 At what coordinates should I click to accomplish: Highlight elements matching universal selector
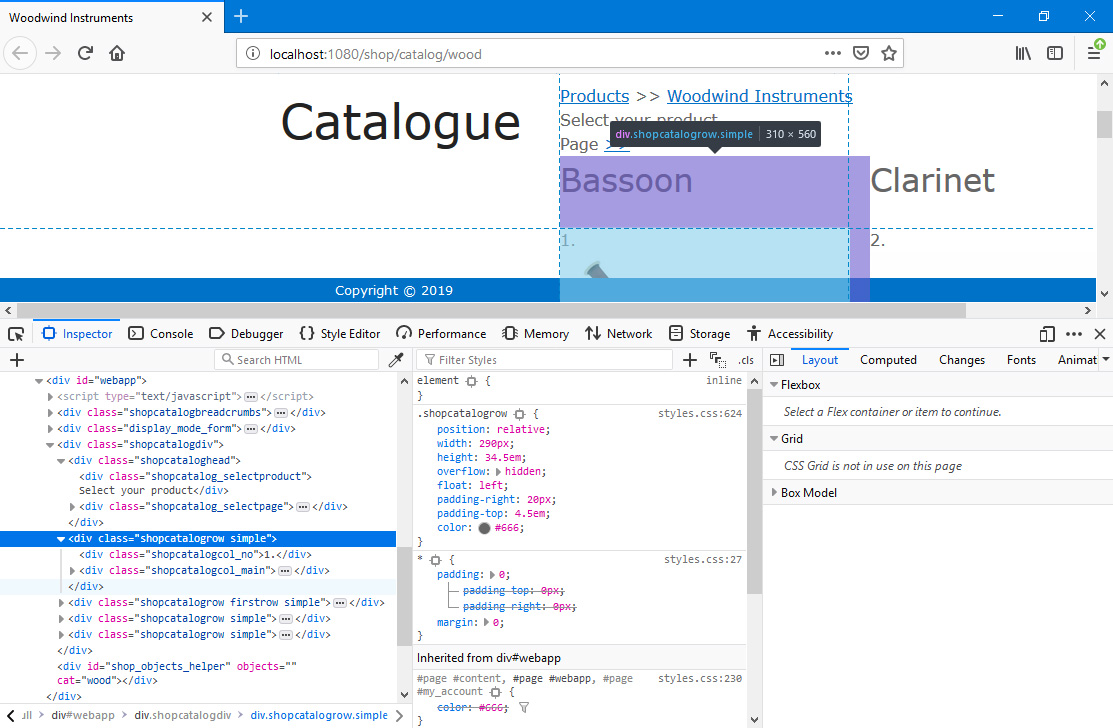click(436, 561)
